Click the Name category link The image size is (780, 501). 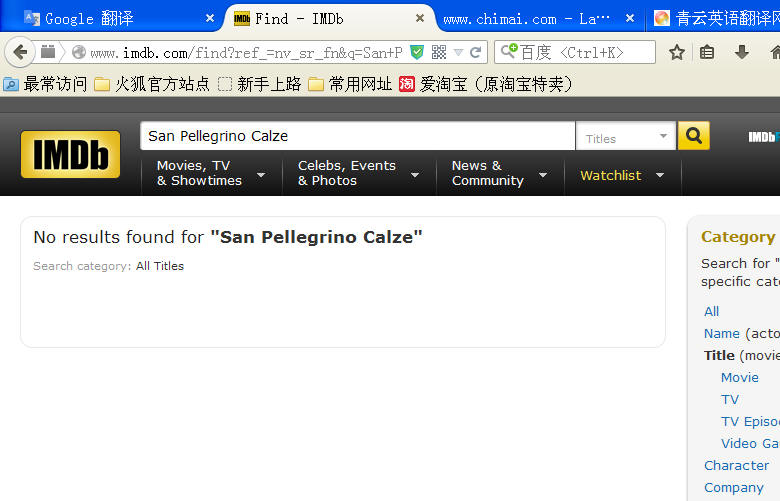[721, 333]
